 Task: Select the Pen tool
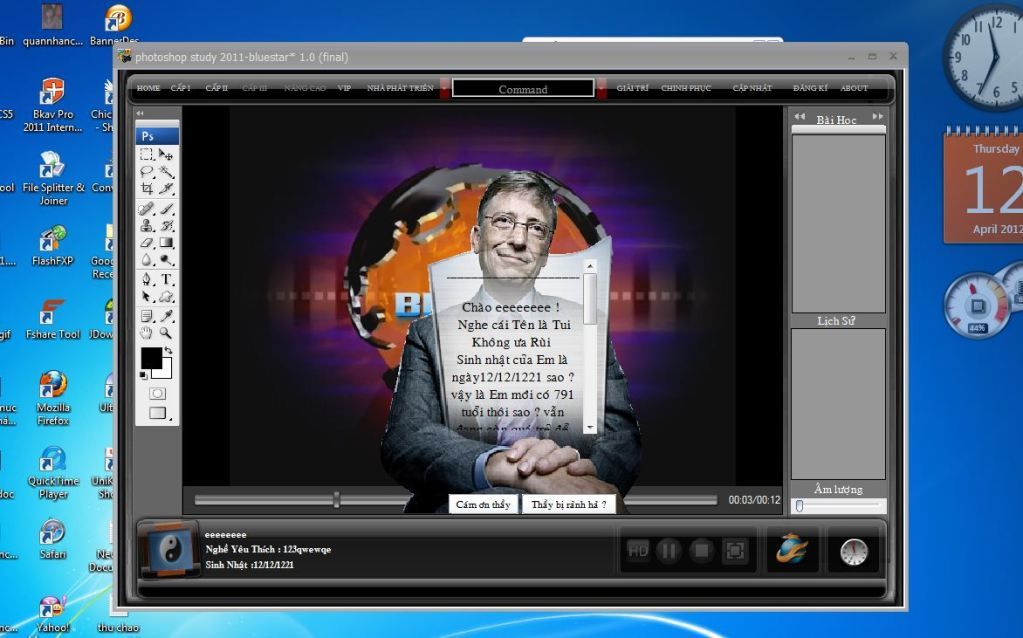(x=147, y=280)
